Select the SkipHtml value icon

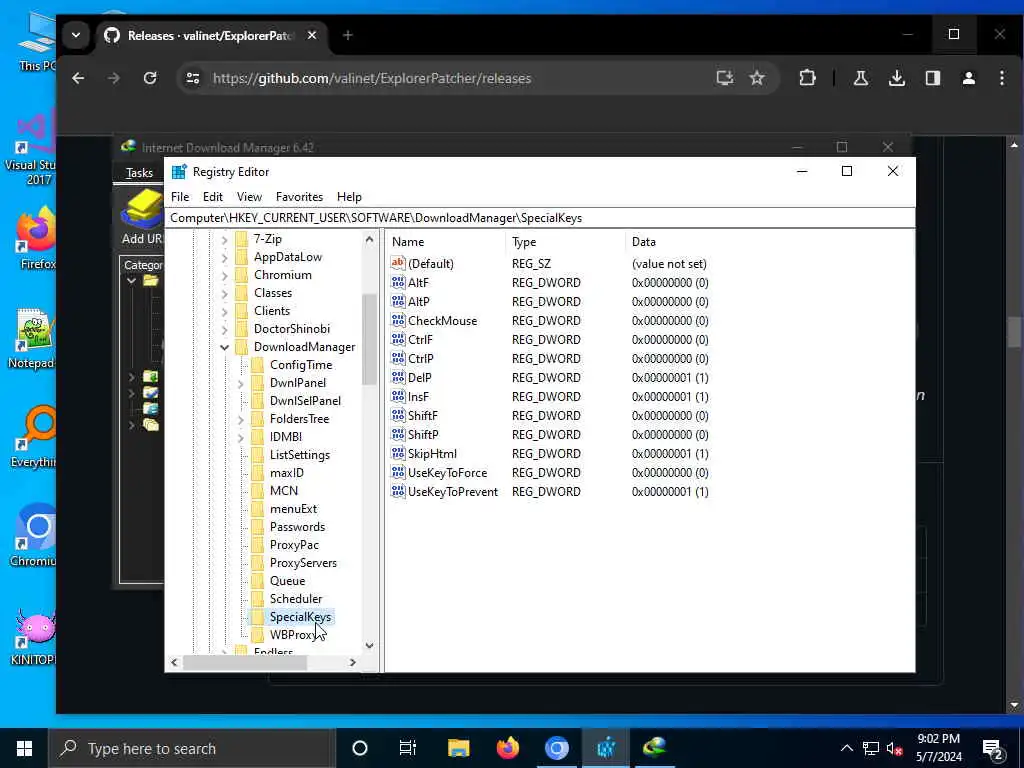coord(398,454)
